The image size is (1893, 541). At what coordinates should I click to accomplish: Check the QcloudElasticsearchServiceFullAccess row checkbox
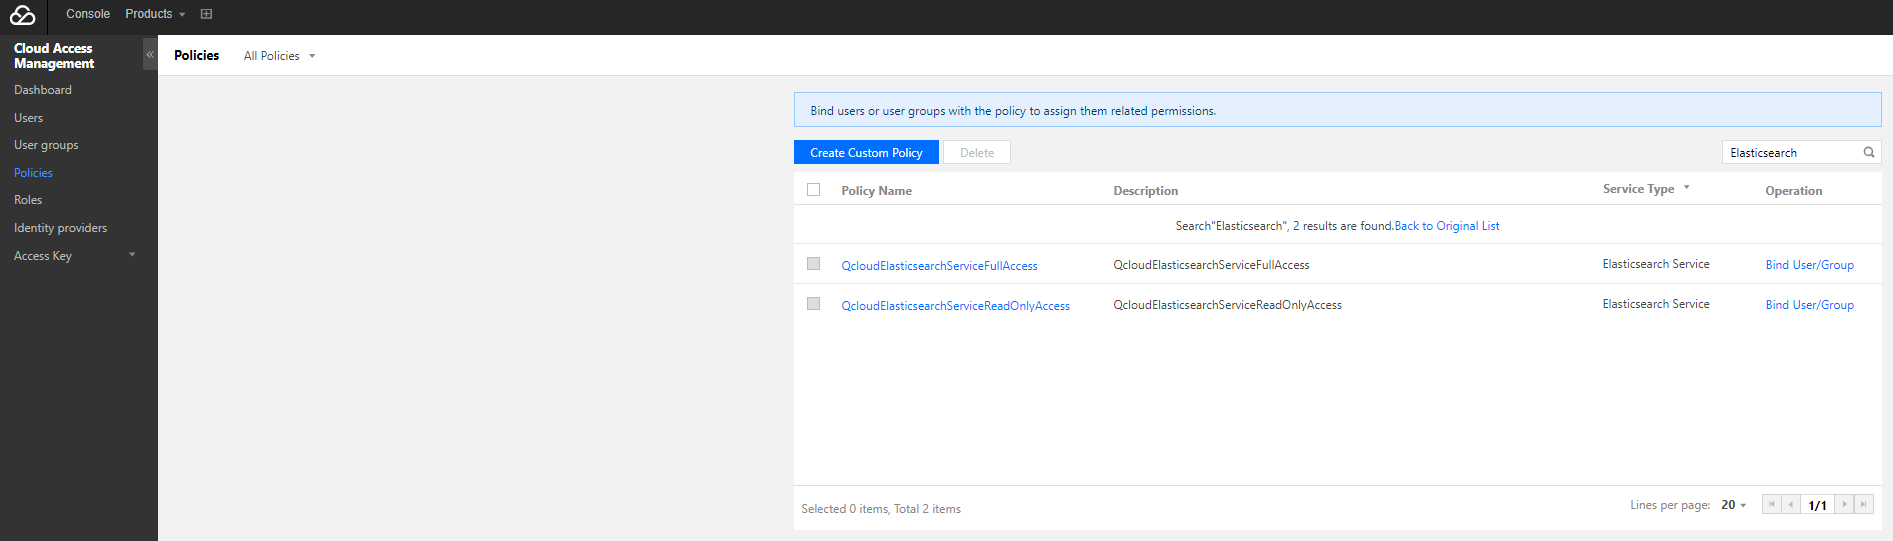[x=814, y=264]
